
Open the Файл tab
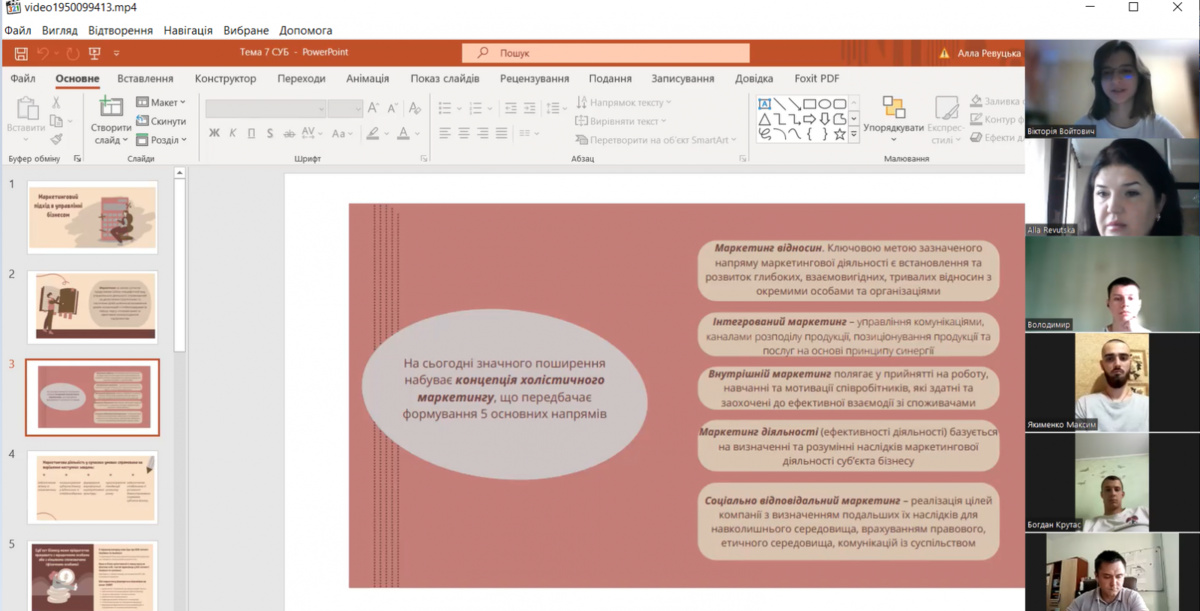point(23,79)
